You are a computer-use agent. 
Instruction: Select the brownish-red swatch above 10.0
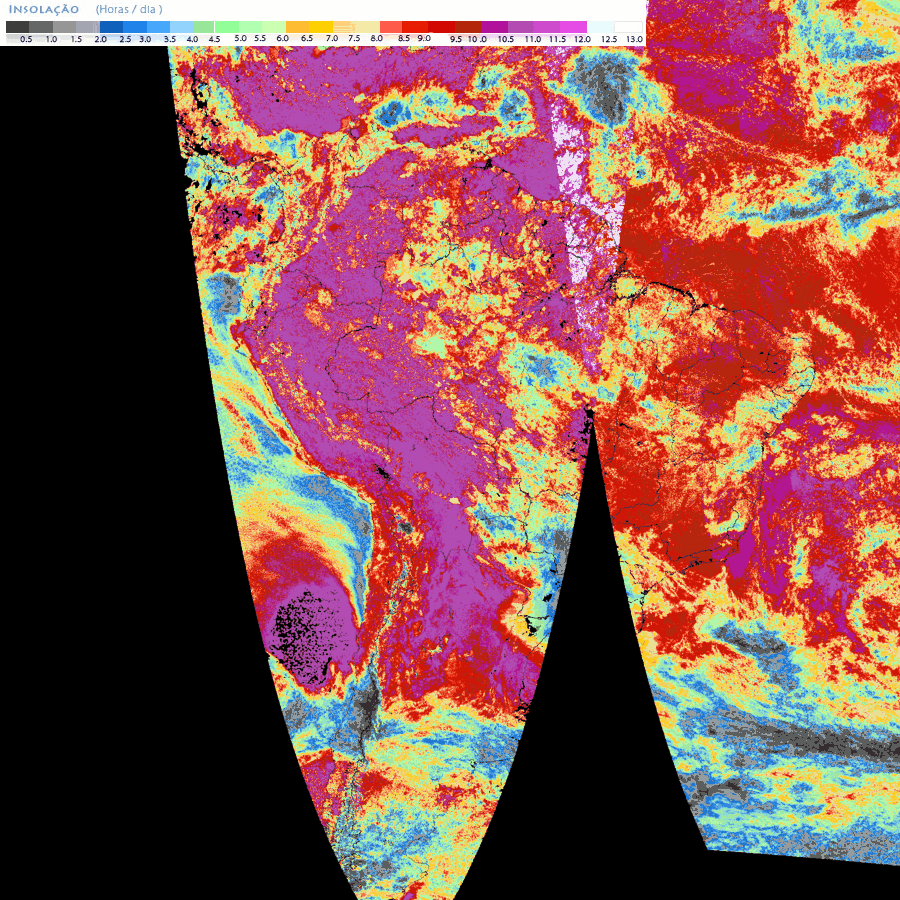[468, 27]
